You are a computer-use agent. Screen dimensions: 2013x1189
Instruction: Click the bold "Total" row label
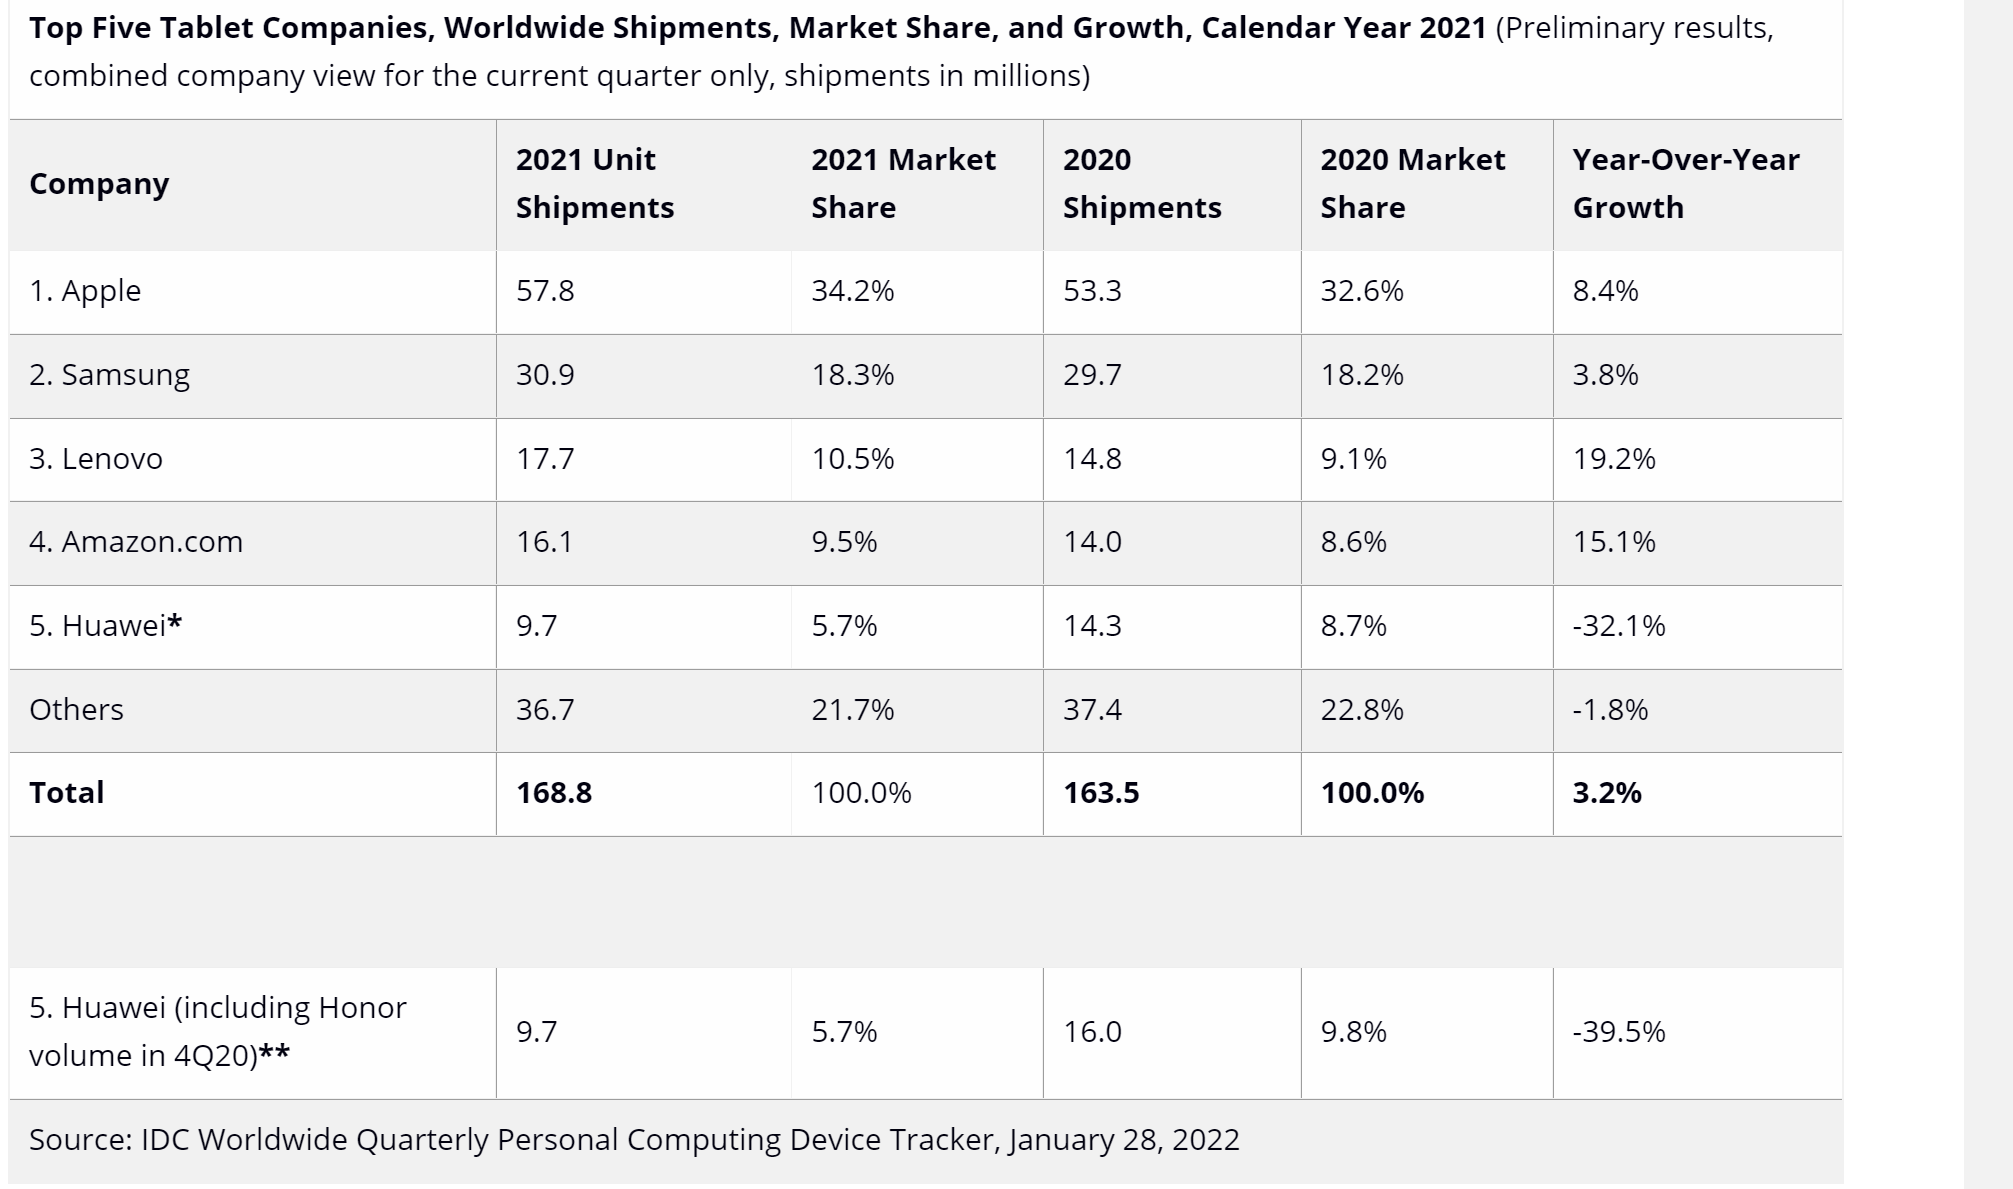coord(67,793)
